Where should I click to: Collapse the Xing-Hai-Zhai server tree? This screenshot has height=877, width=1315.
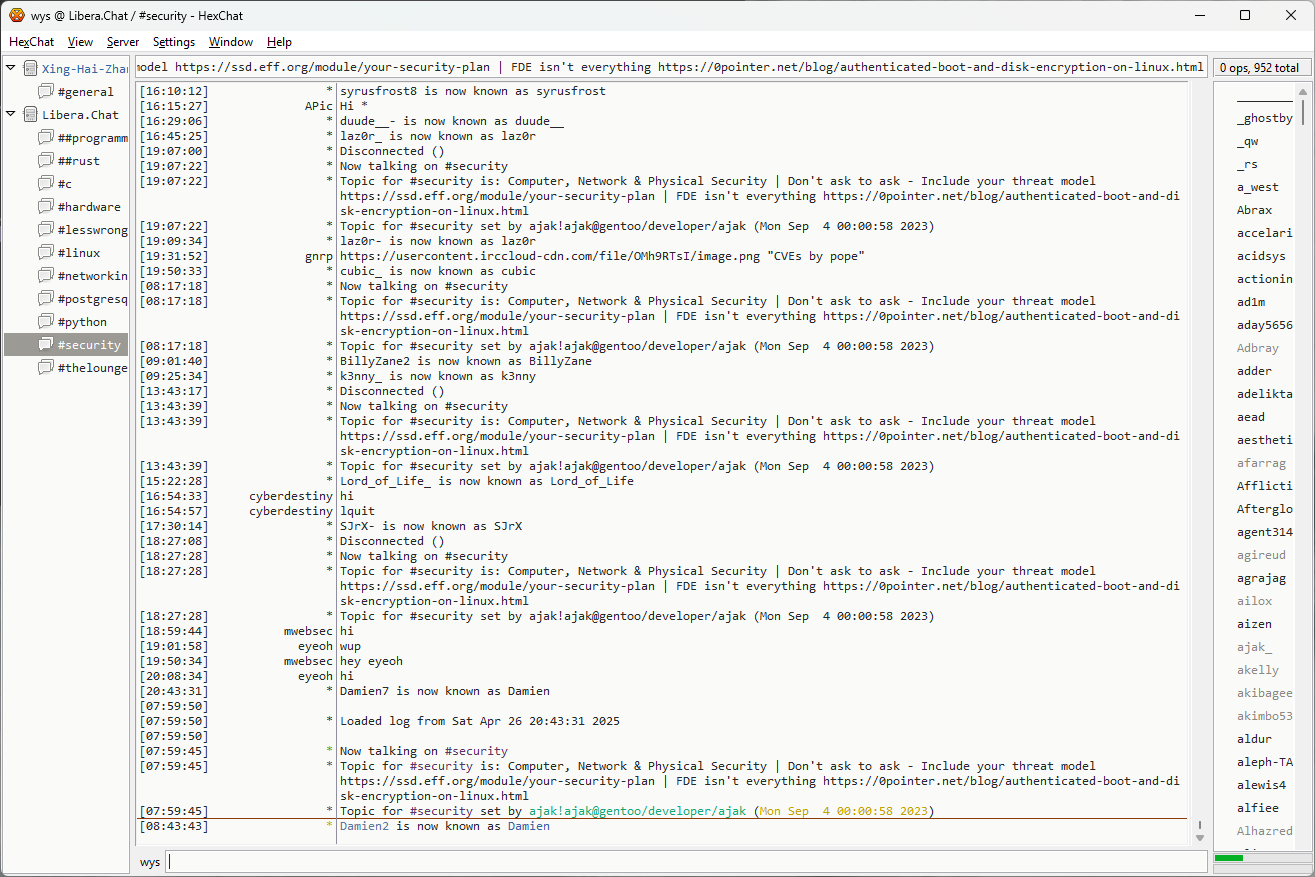[11, 68]
